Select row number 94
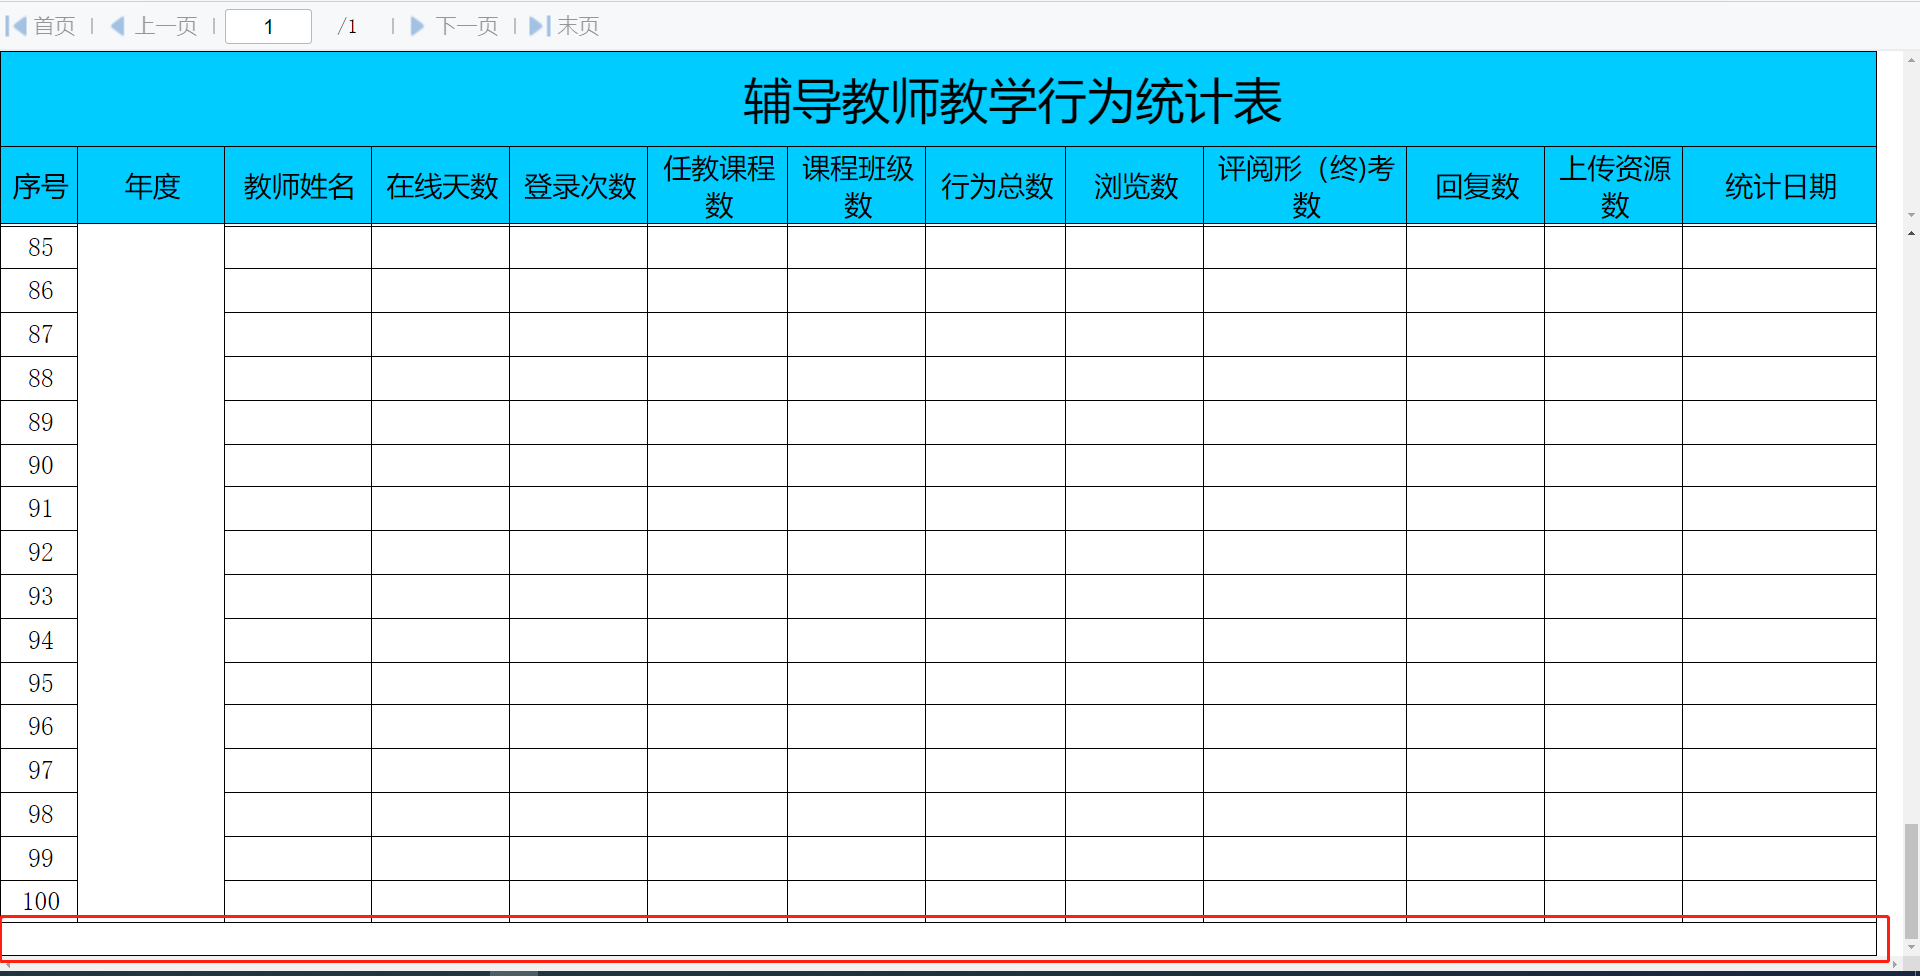 tap(40, 641)
